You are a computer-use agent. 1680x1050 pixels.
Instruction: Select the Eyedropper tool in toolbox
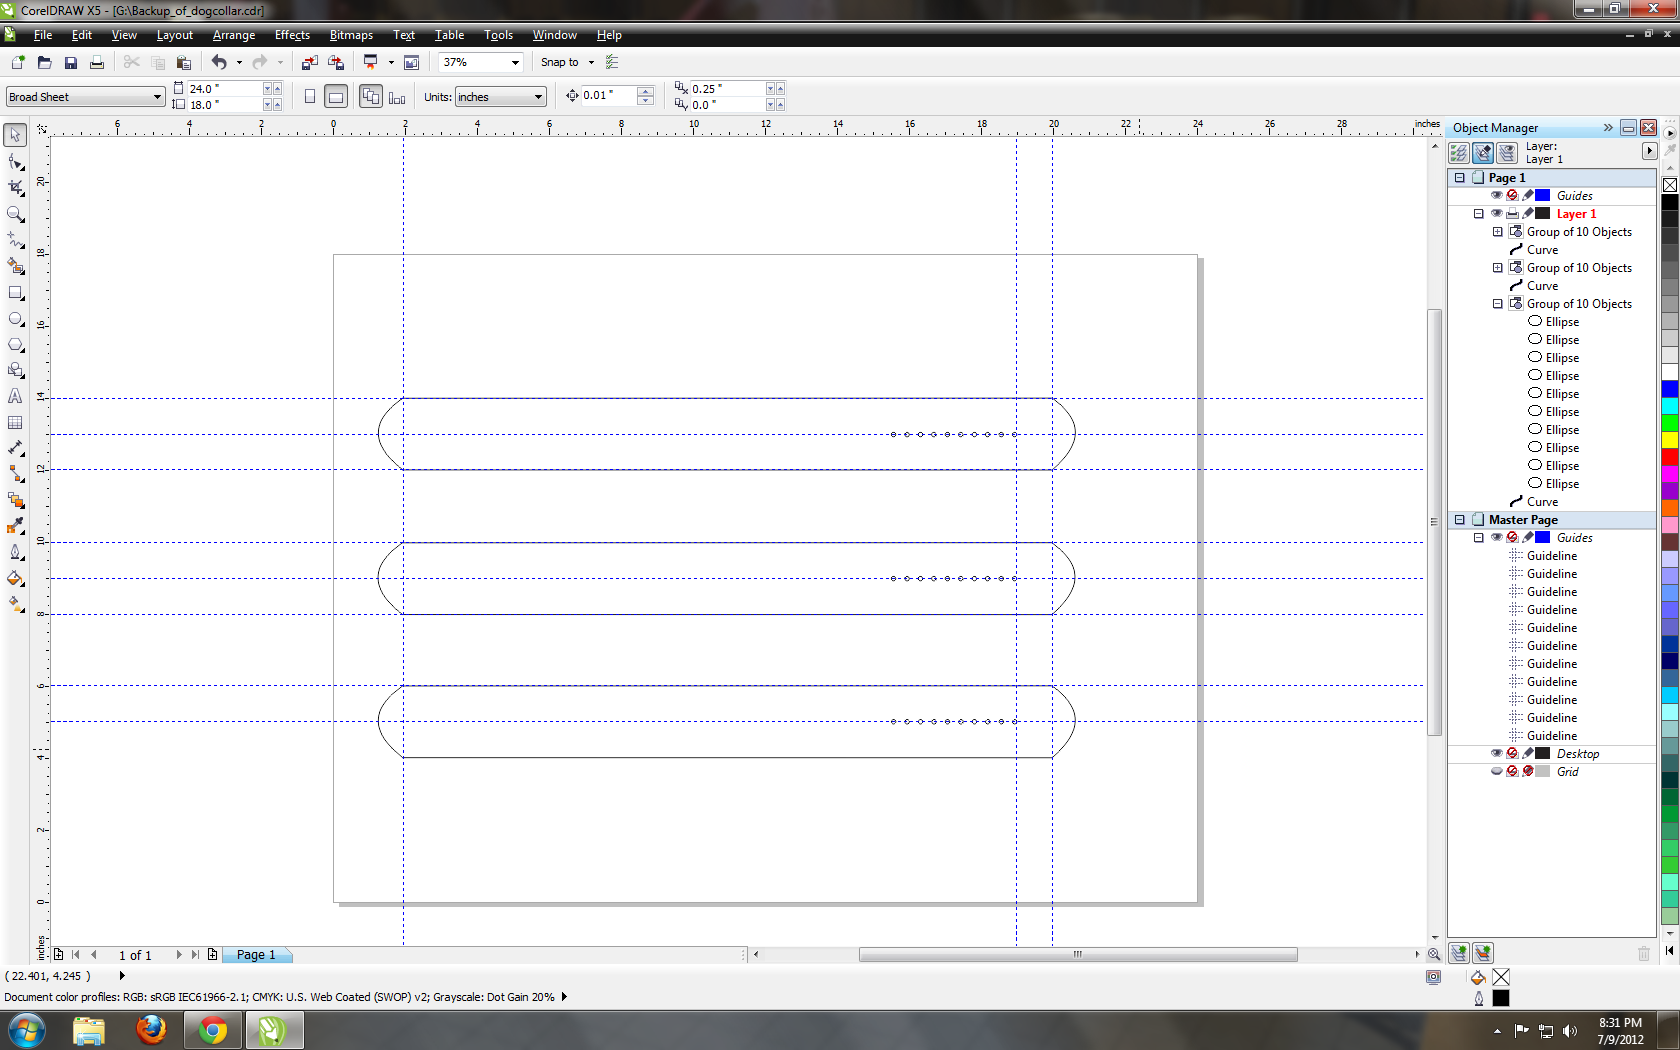pyautogui.click(x=15, y=526)
